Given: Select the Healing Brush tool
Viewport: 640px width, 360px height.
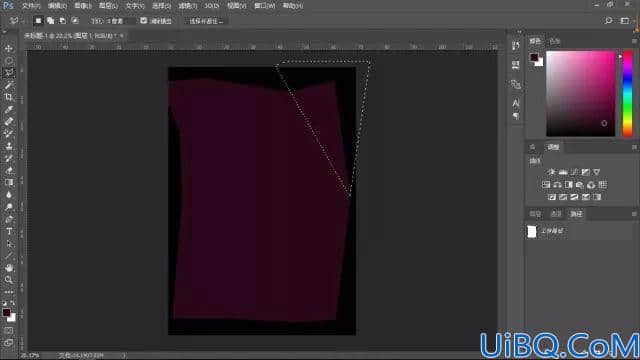Looking at the screenshot, I should tap(9, 122).
